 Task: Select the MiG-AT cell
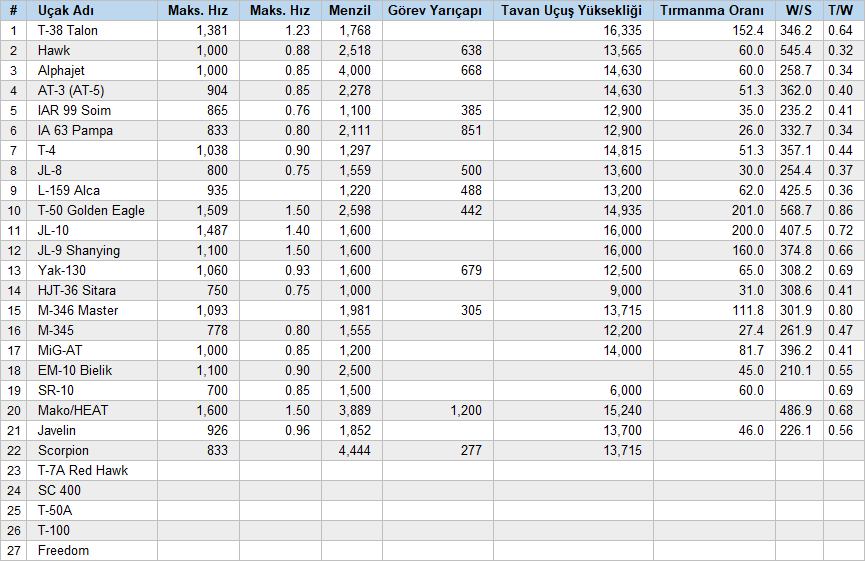92,350
